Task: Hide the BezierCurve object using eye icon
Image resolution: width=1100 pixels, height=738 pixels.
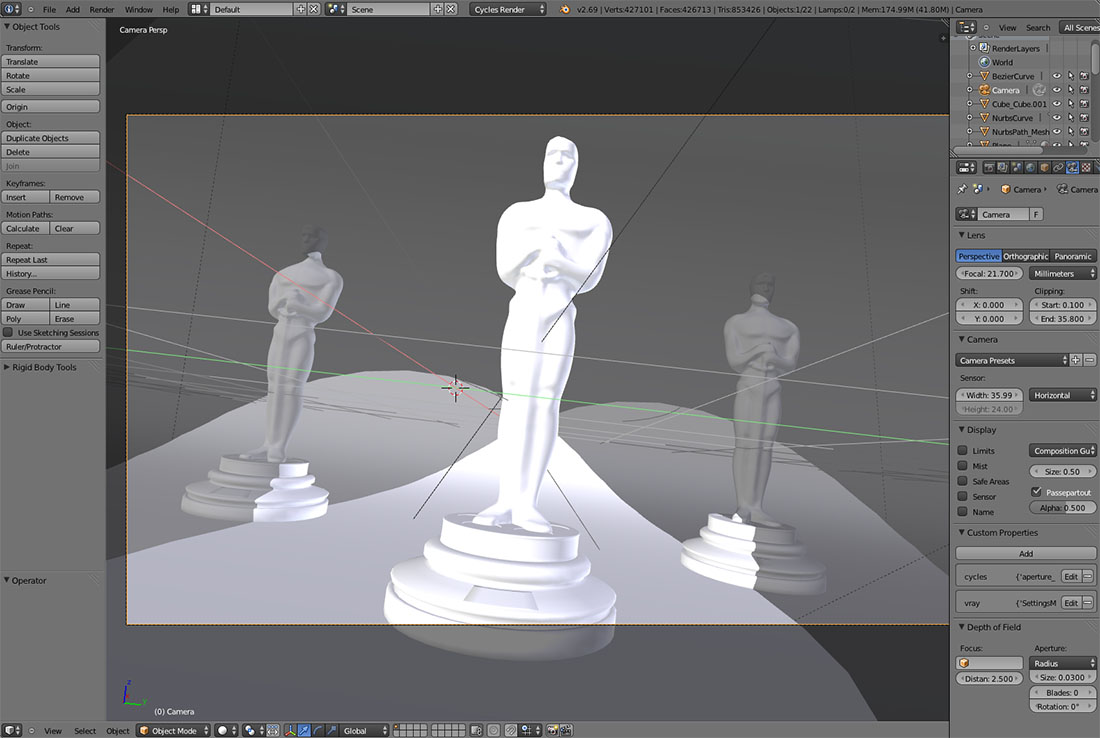Action: click(x=1057, y=76)
